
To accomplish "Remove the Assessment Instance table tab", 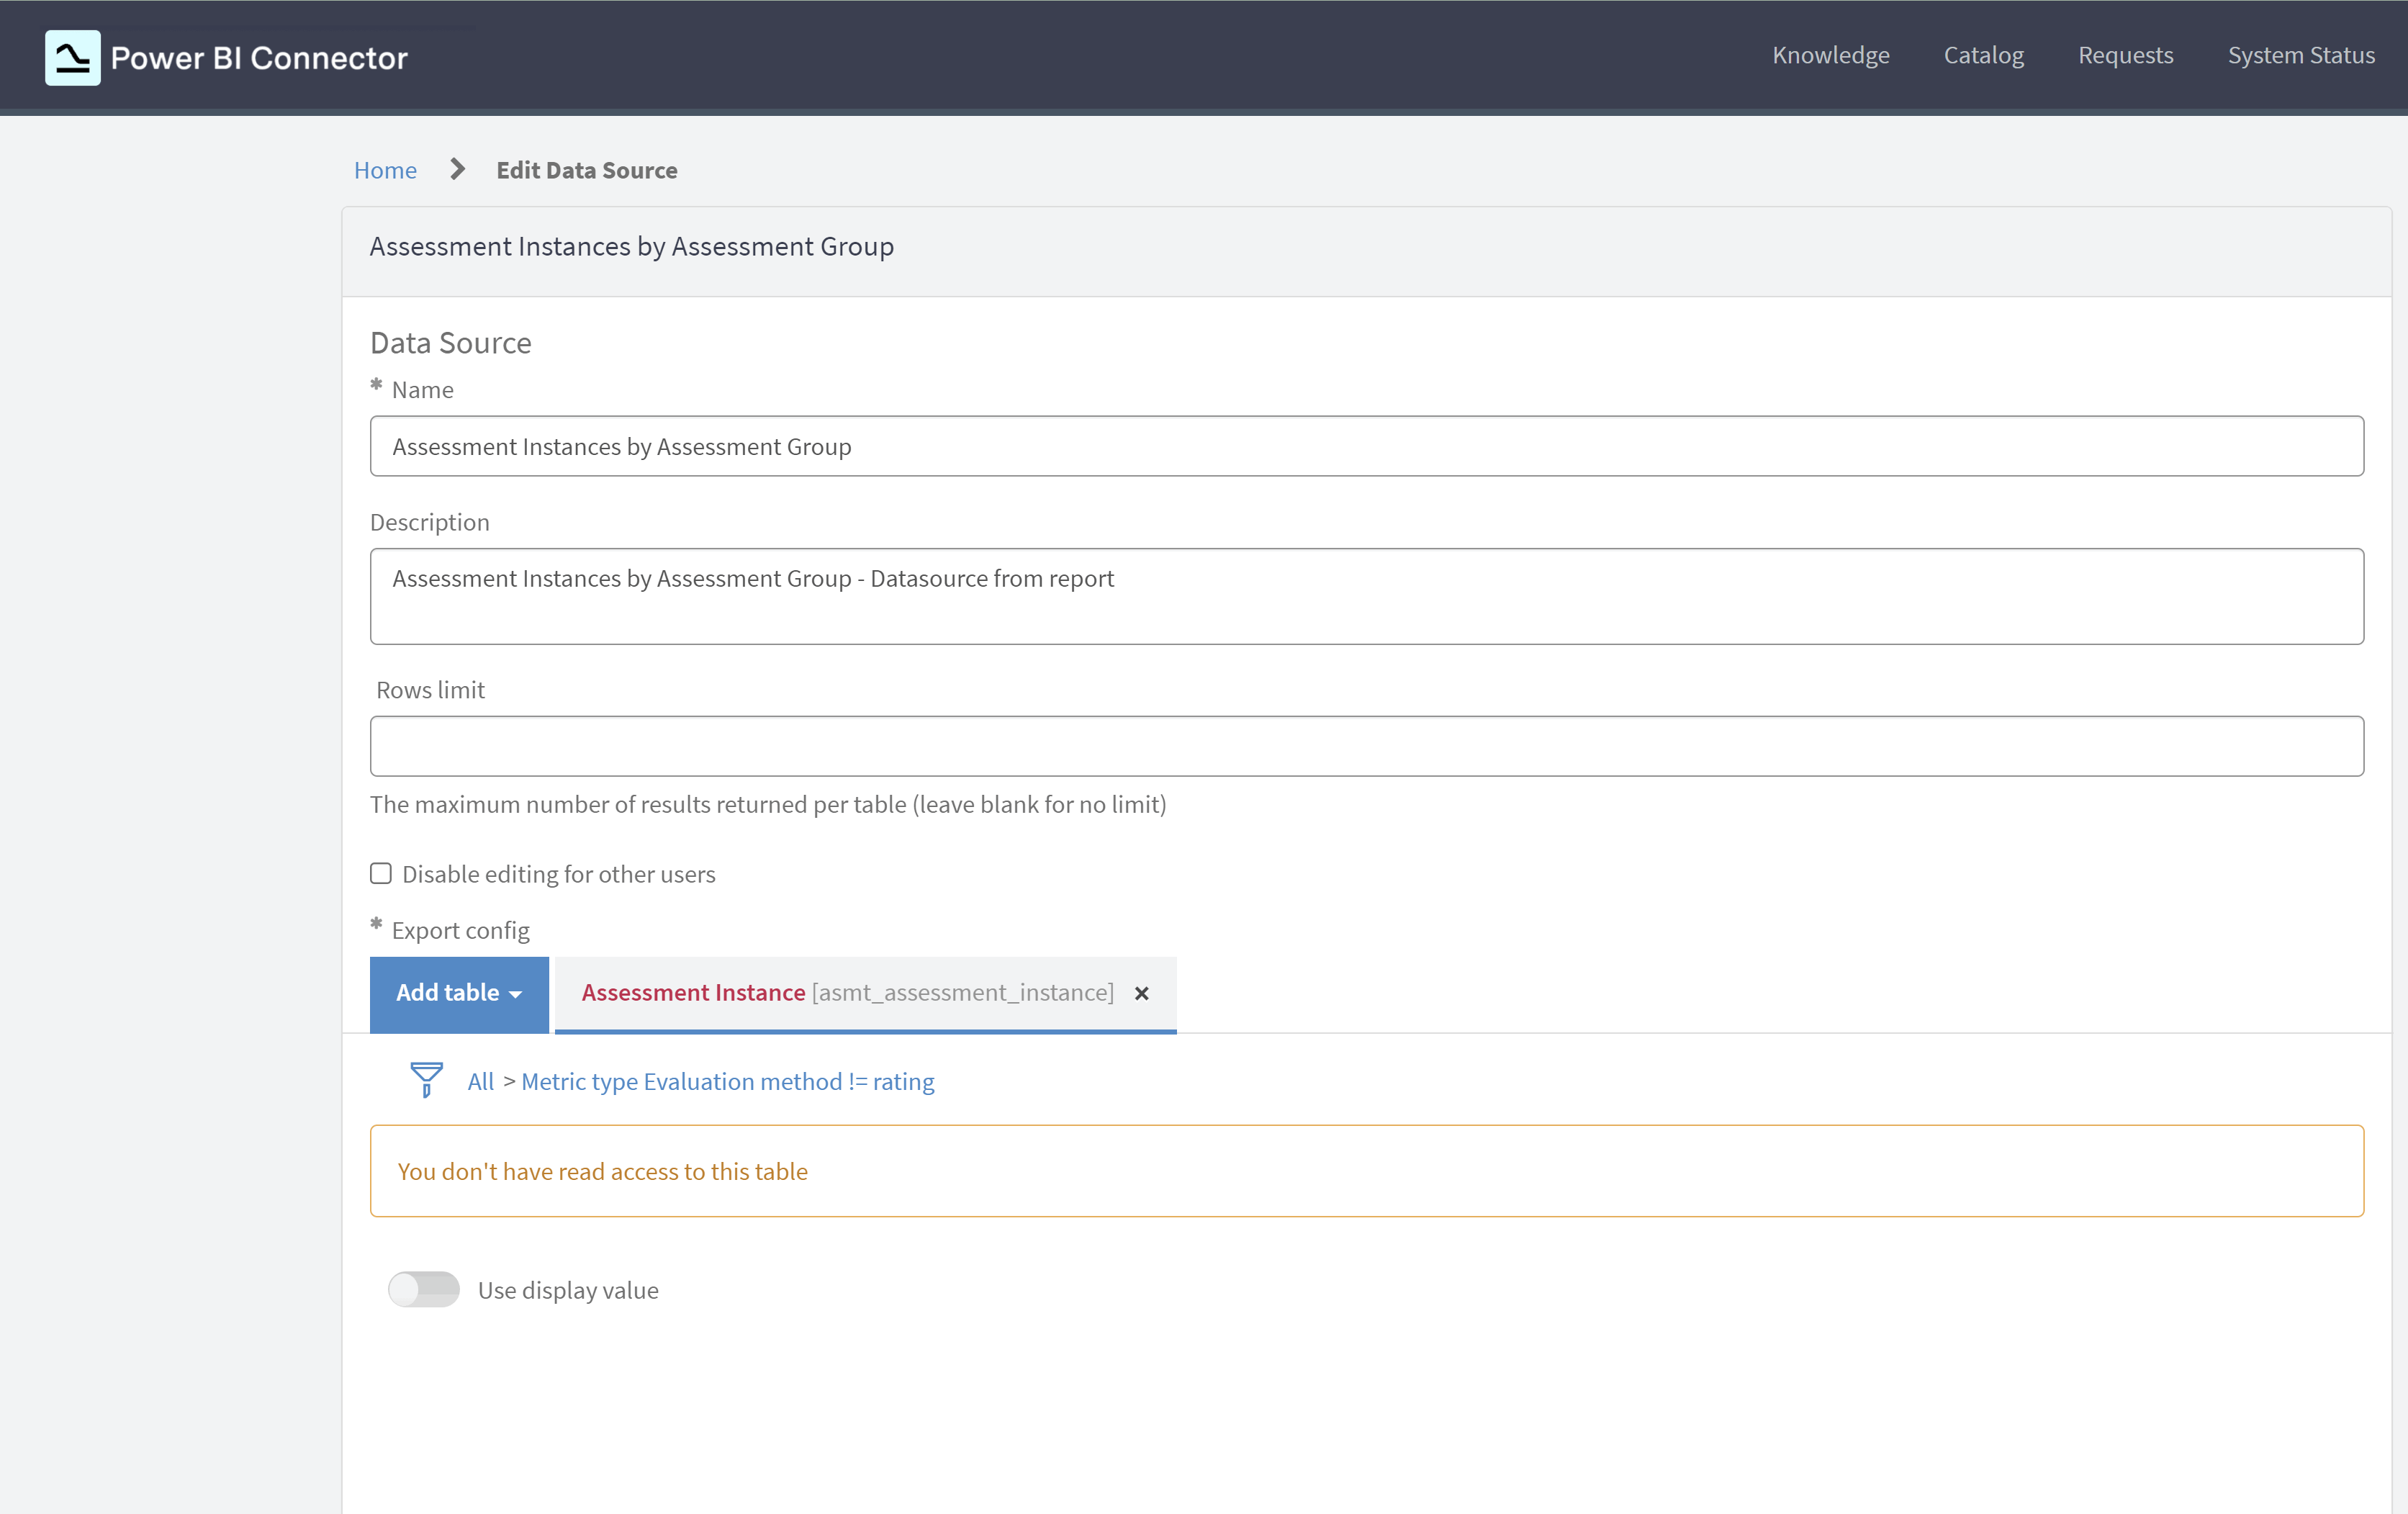I will click(1141, 993).
